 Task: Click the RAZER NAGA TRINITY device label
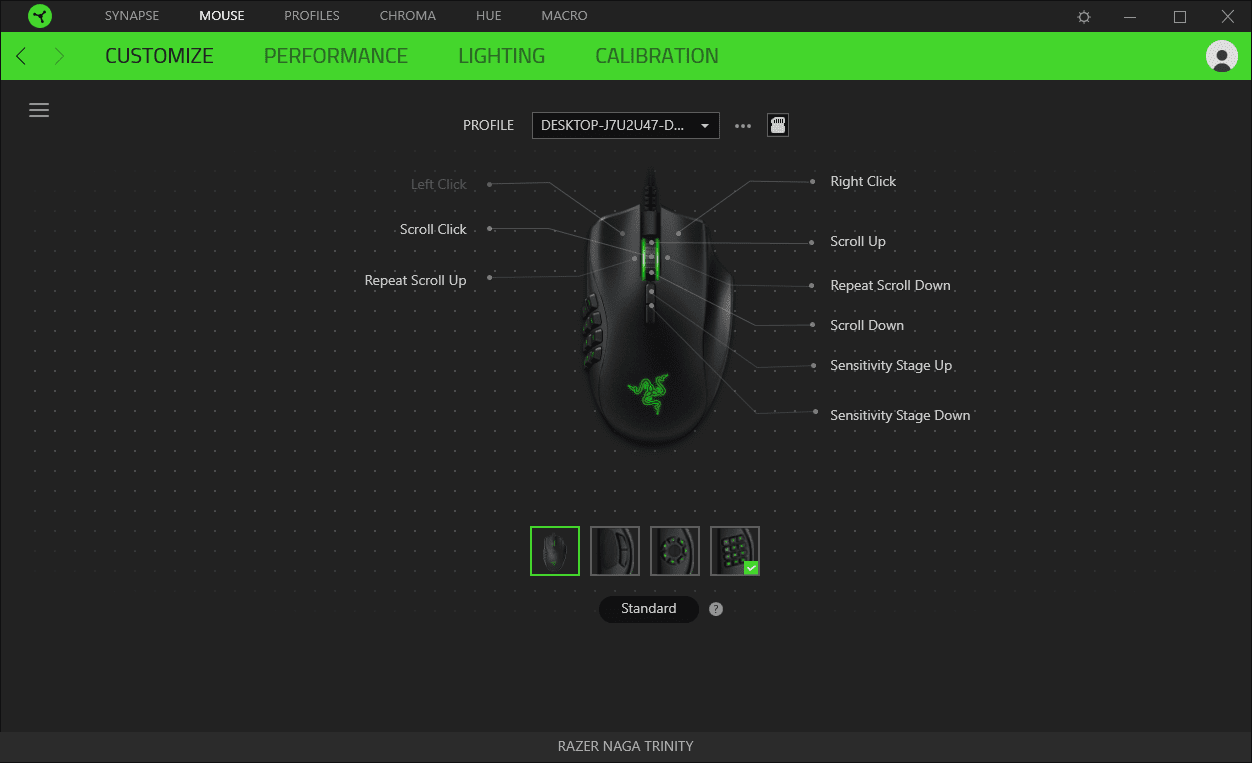[626, 746]
